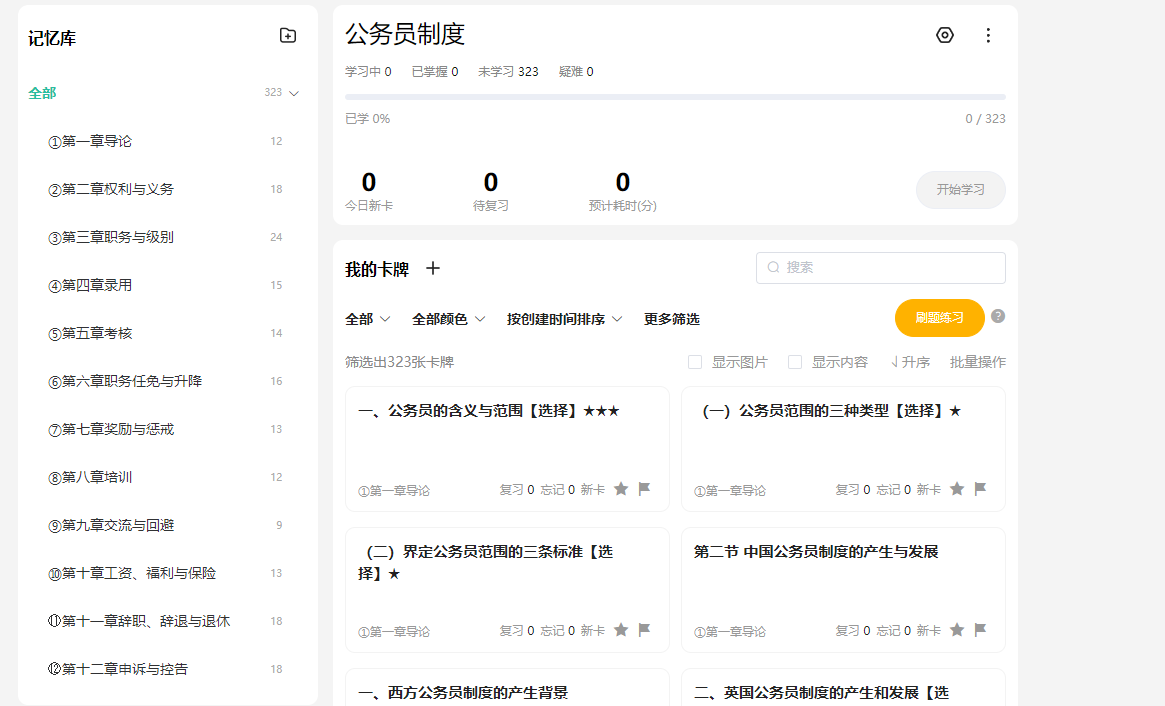
Task: Click the 记忆库 sidebar heading
Action: [52, 38]
